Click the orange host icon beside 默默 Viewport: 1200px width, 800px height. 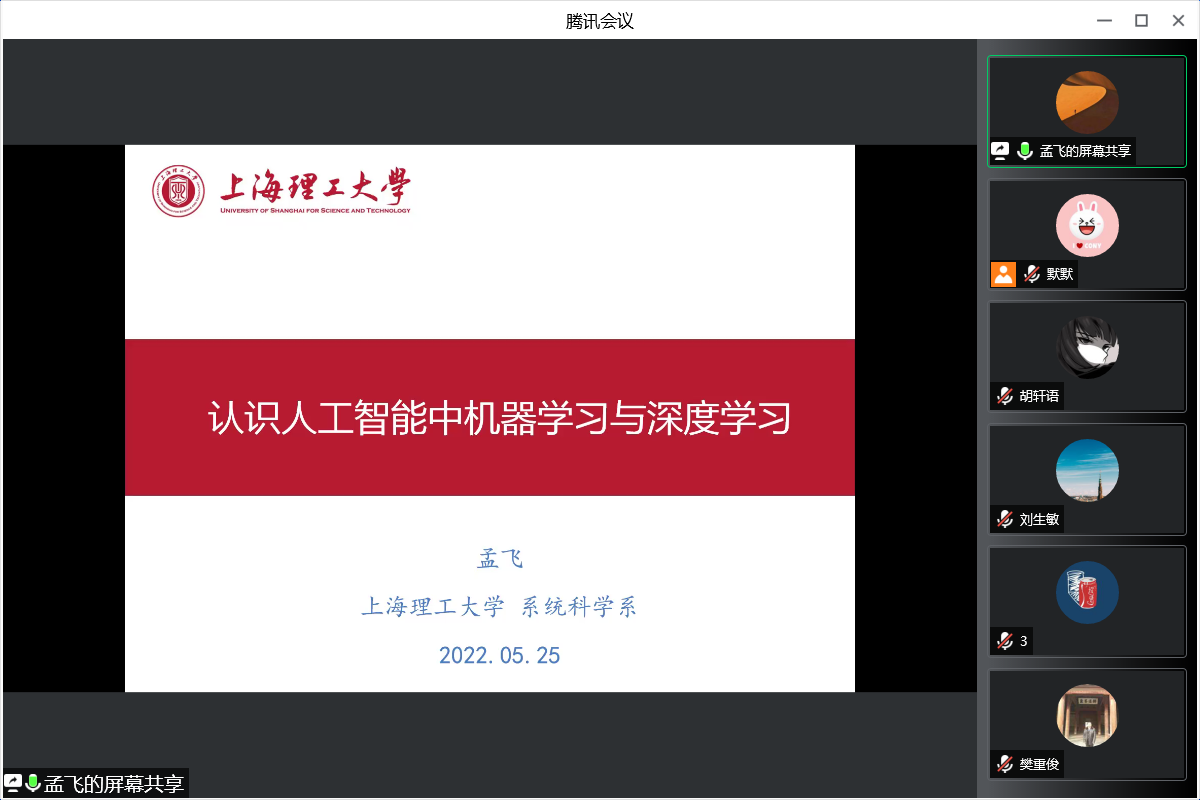[x=1003, y=274]
